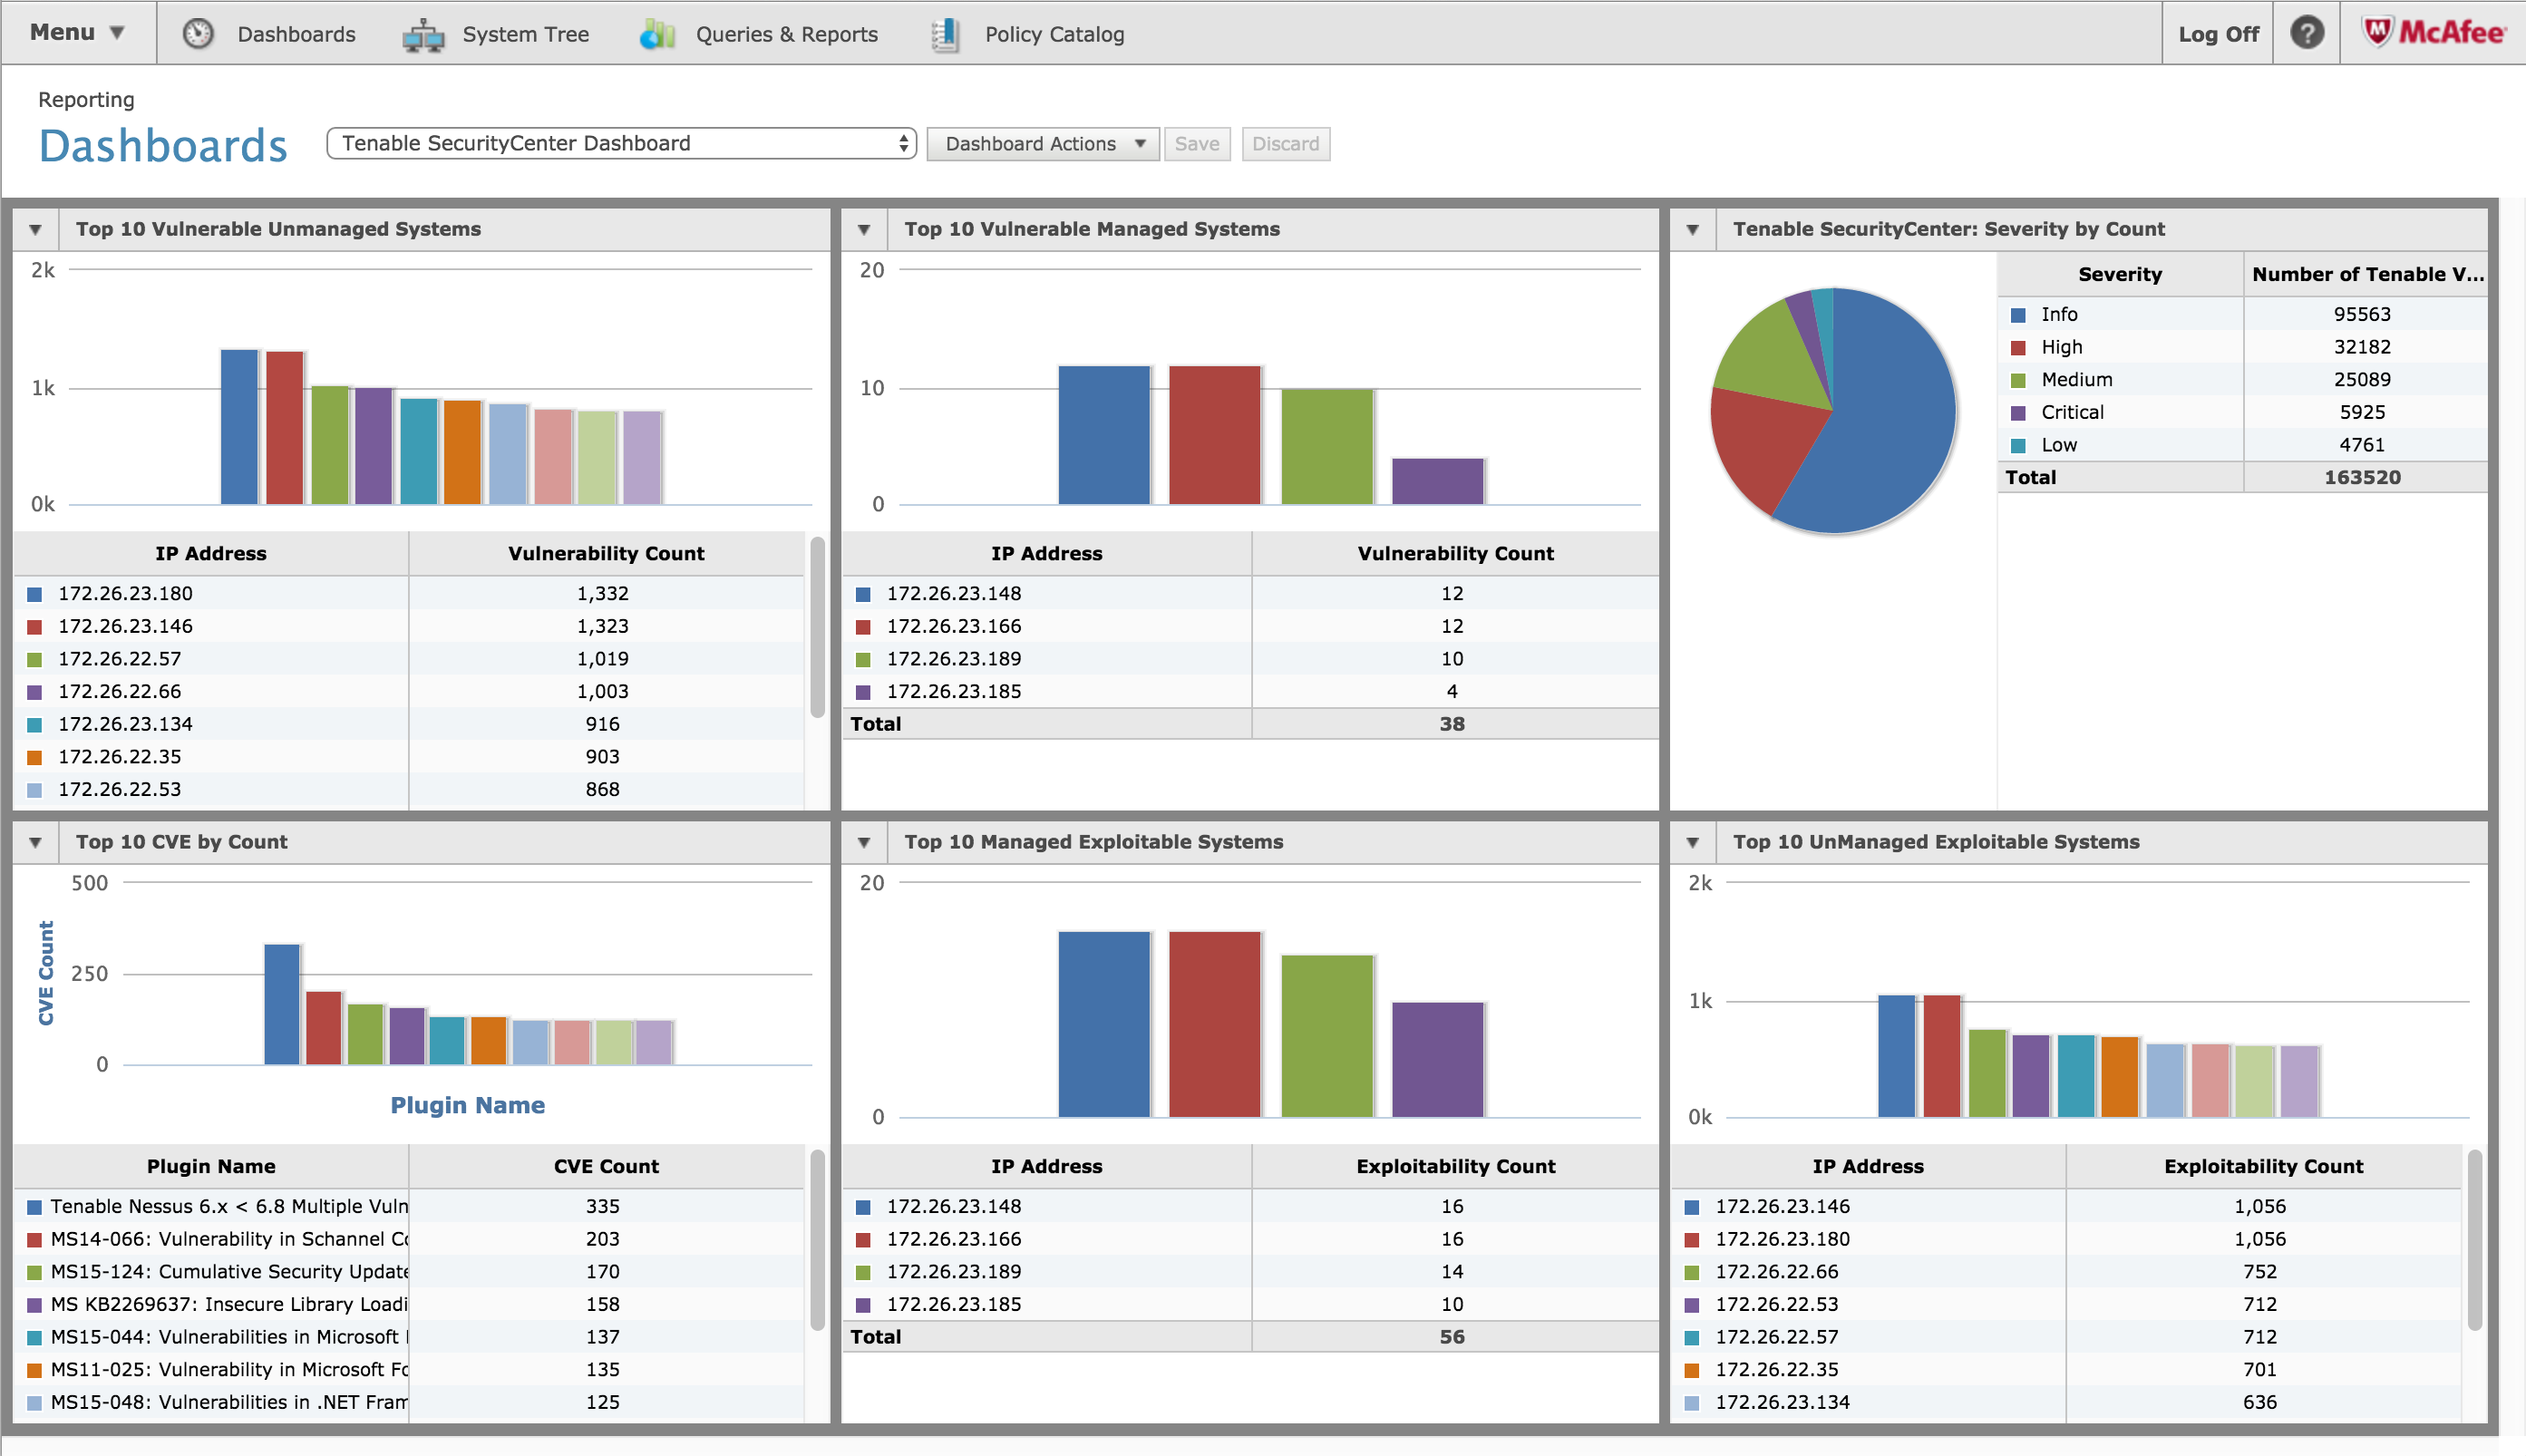
Task: Collapse Severity by Count panel arrow
Action: pos(1692,230)
